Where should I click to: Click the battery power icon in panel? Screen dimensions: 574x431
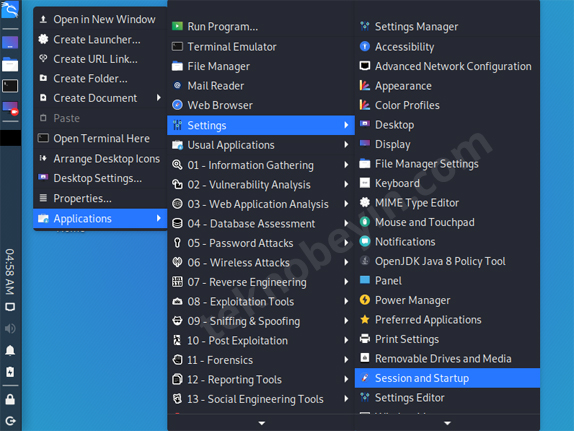[x=10, y=372]
